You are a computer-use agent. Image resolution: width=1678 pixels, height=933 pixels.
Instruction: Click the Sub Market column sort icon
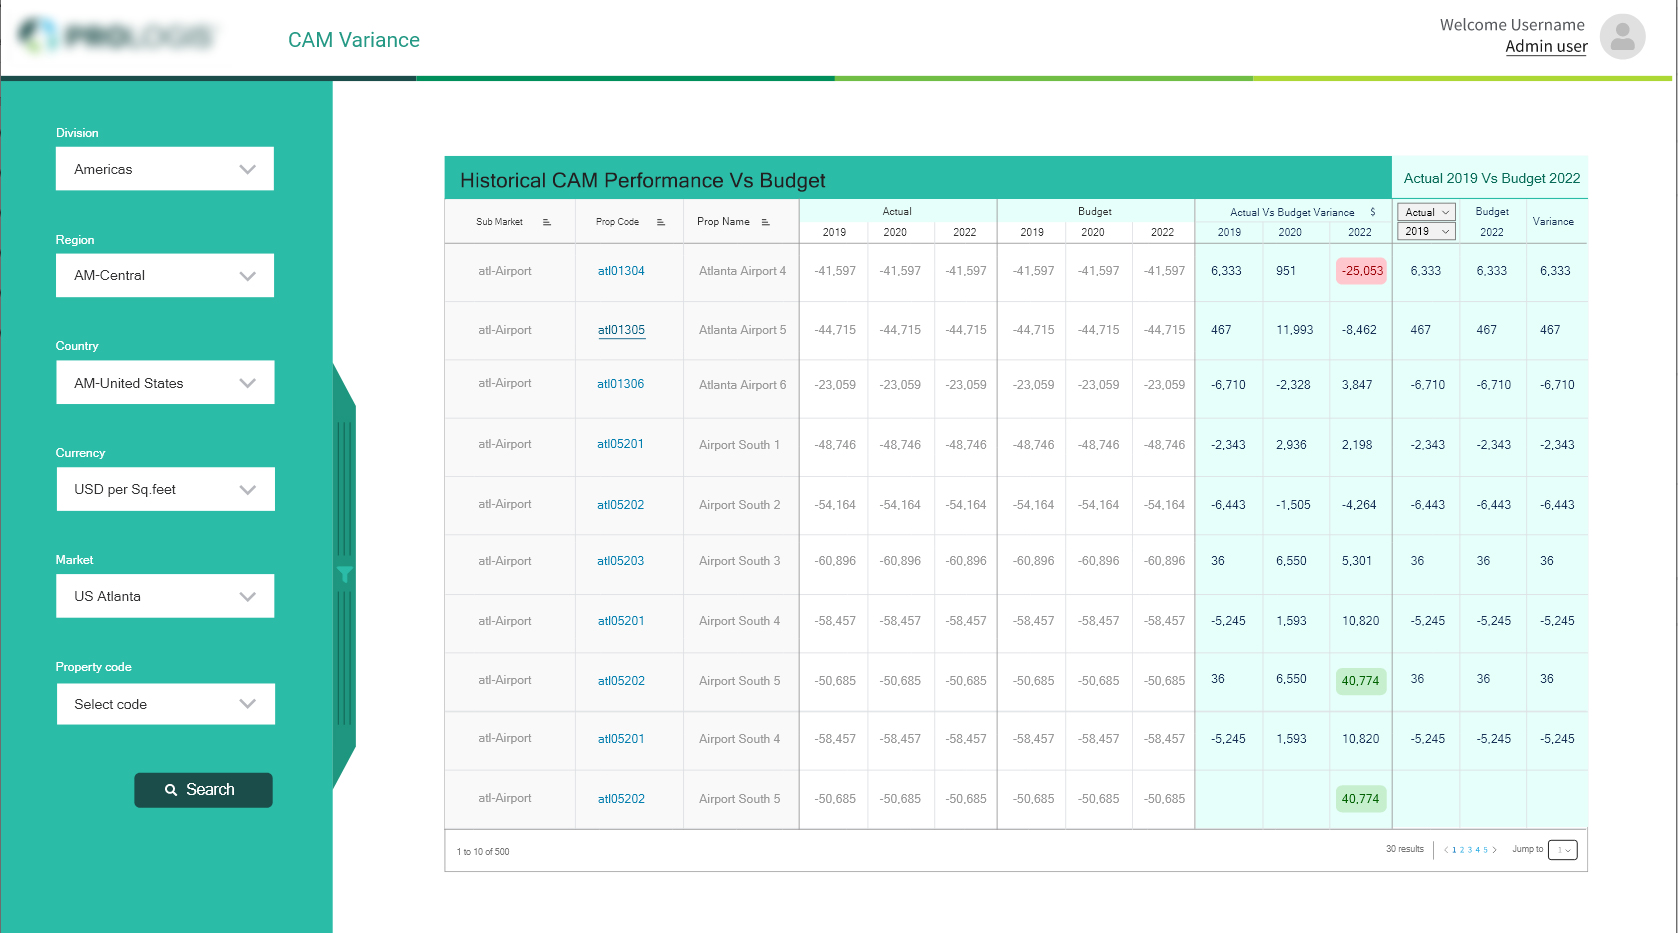[547, 222]
